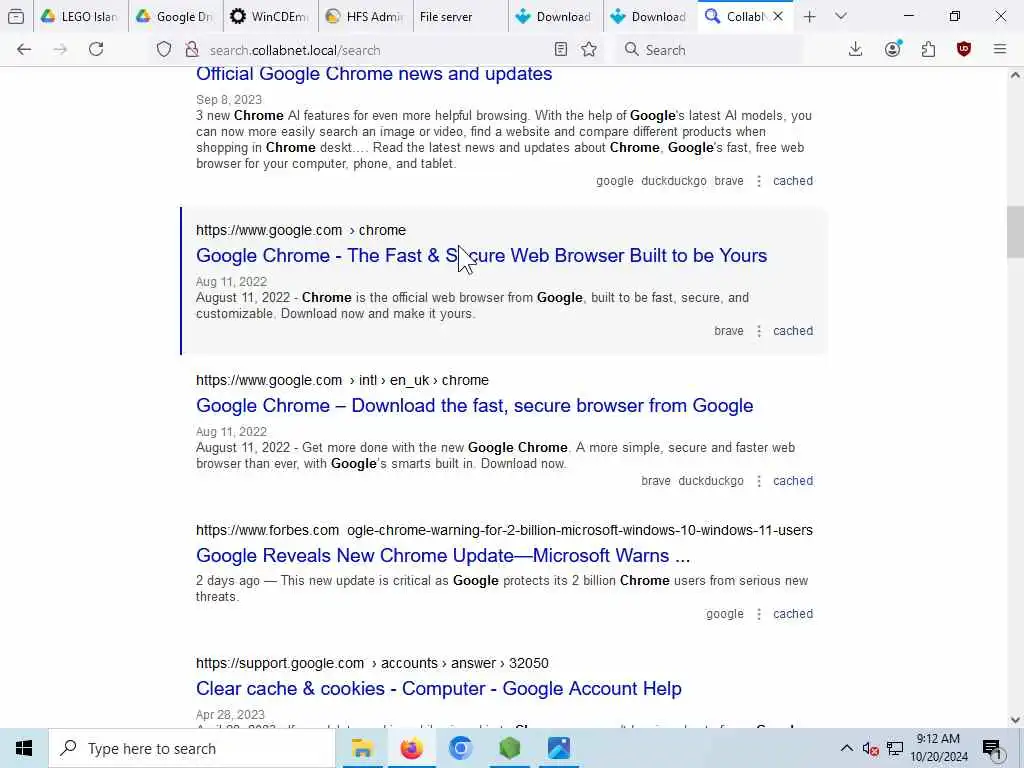
Task: Open the Windows Start menu
Action: click(24, 748)
